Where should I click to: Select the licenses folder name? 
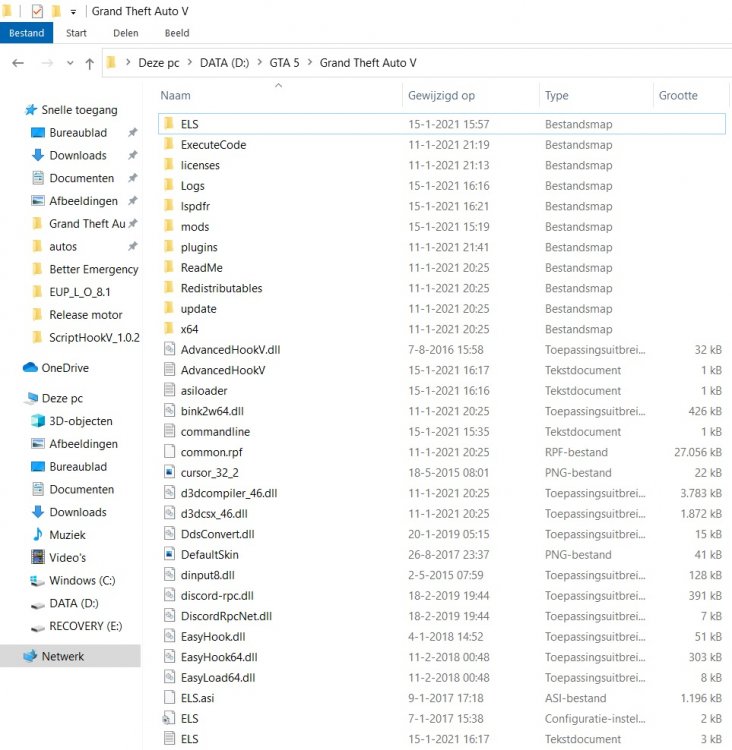coord(200,165)
